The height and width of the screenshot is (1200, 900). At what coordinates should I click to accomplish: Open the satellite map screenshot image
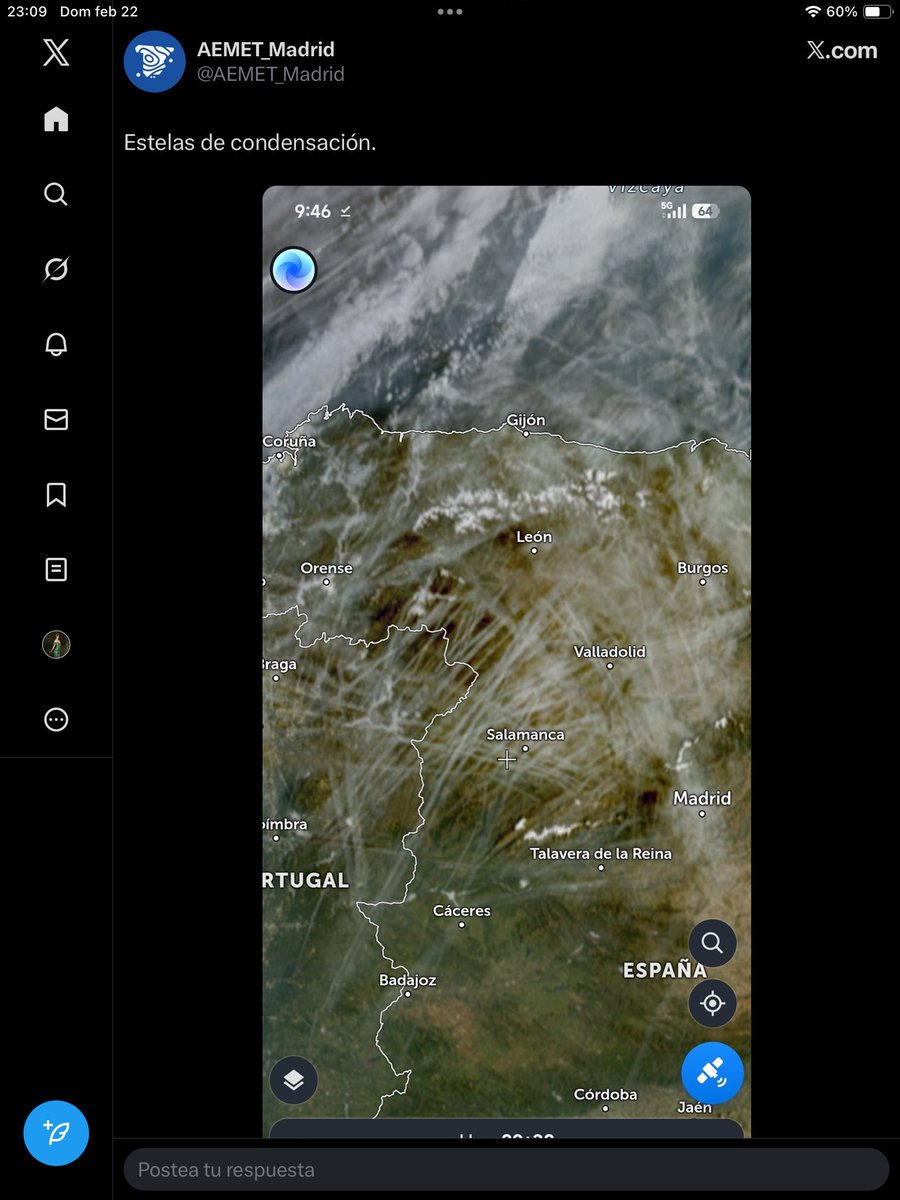(506, 661)
